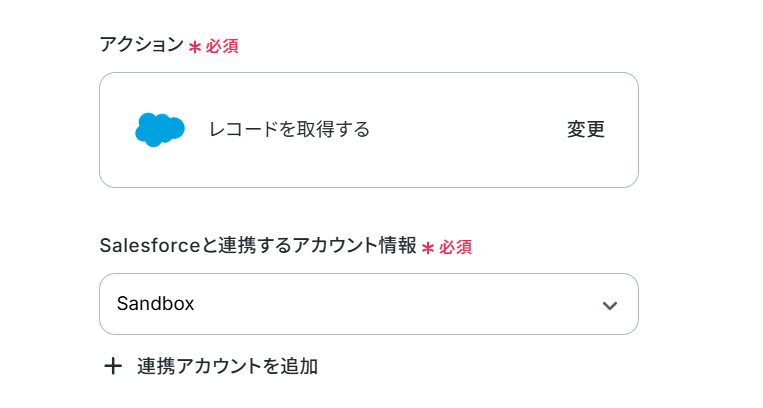The image size is (763, 408).
Task: Click 必須 marker beside アカウント情報 label
Action: (455, 247)
